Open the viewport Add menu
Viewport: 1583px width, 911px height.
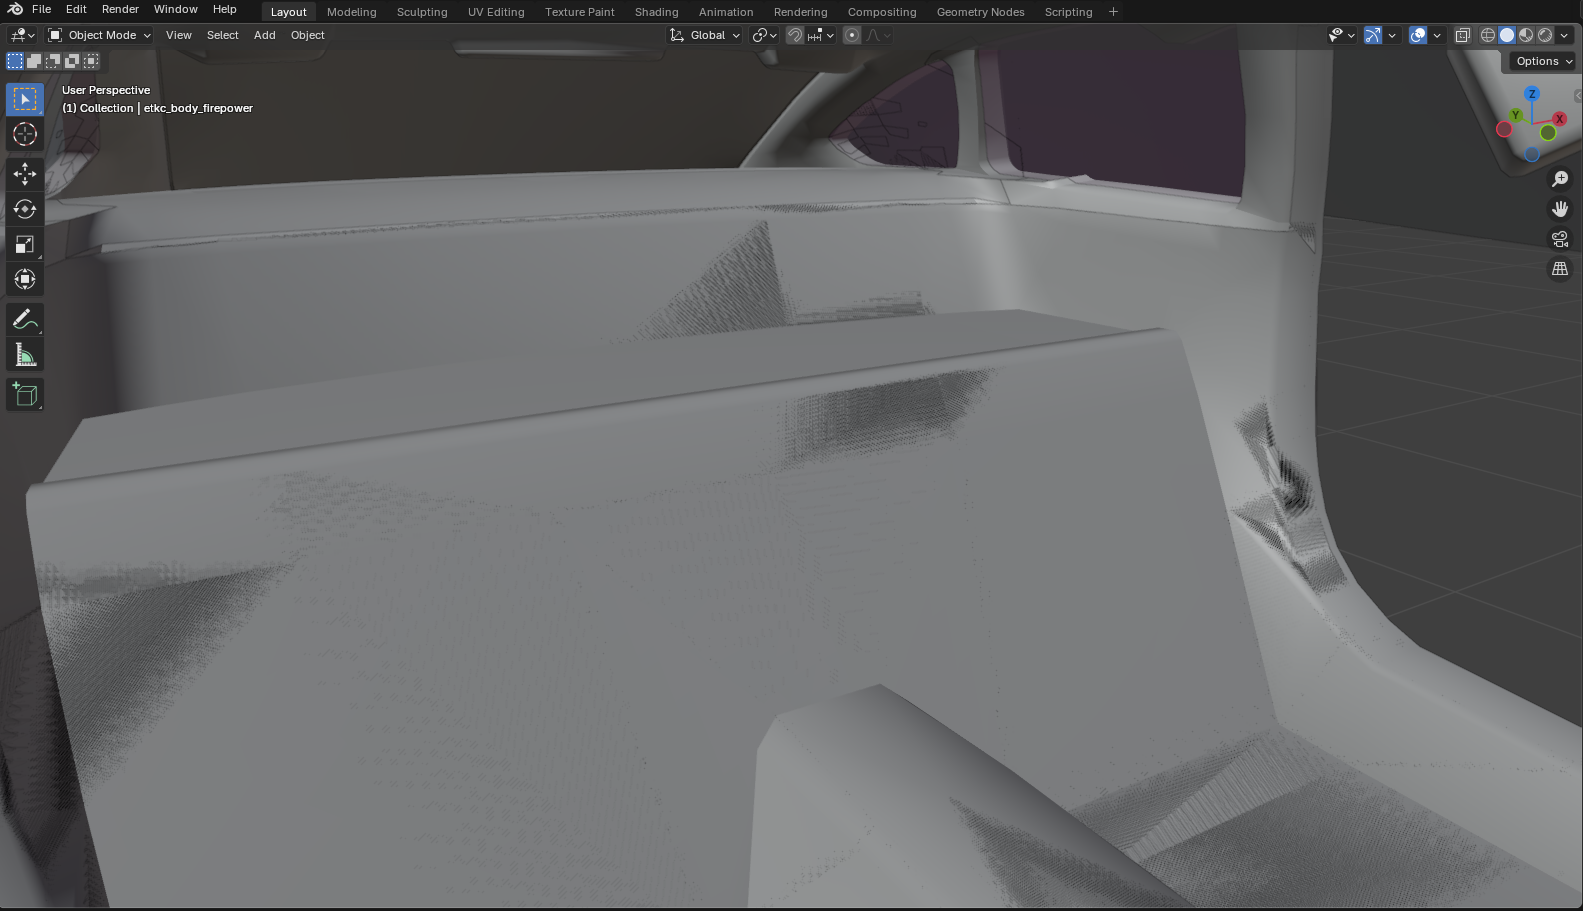point(265,35)
